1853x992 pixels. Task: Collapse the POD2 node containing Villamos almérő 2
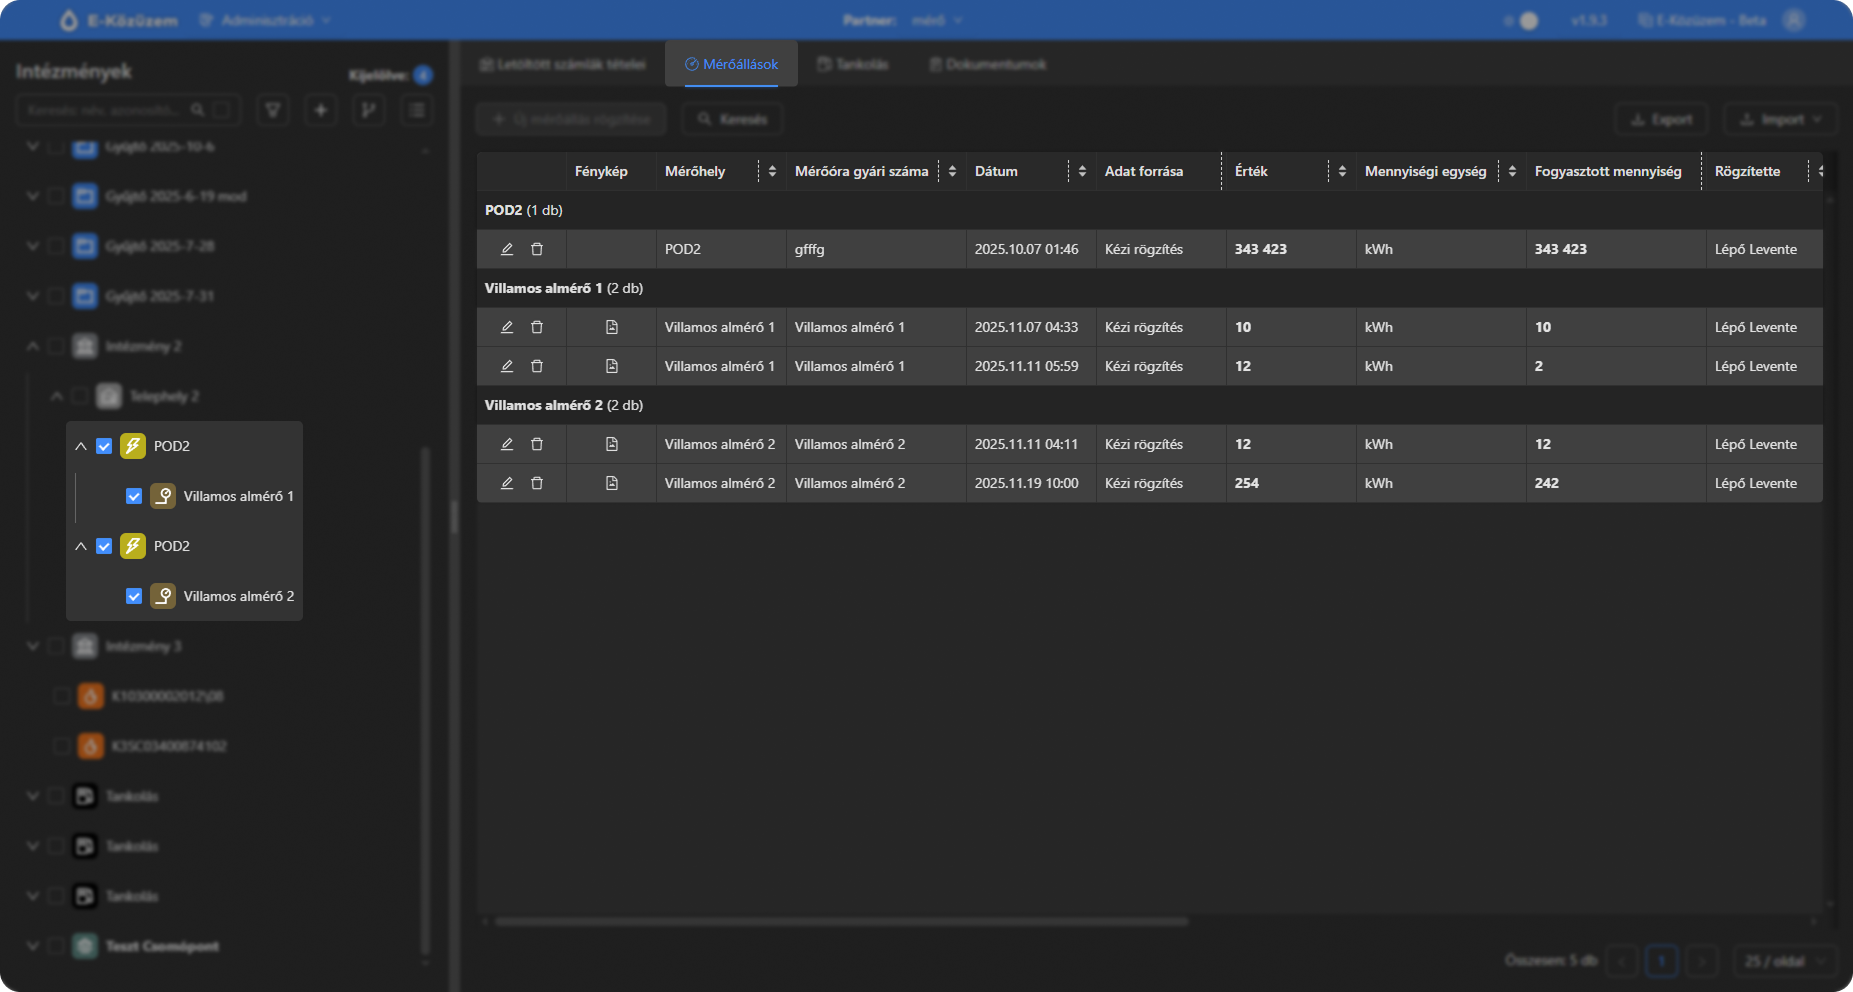81,546
